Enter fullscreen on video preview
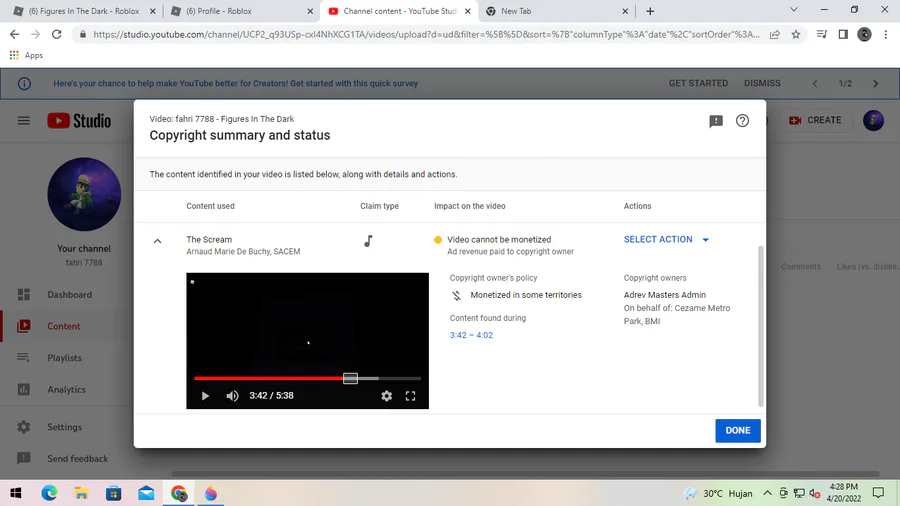The image size is (900, 506). tap(410, 396)
